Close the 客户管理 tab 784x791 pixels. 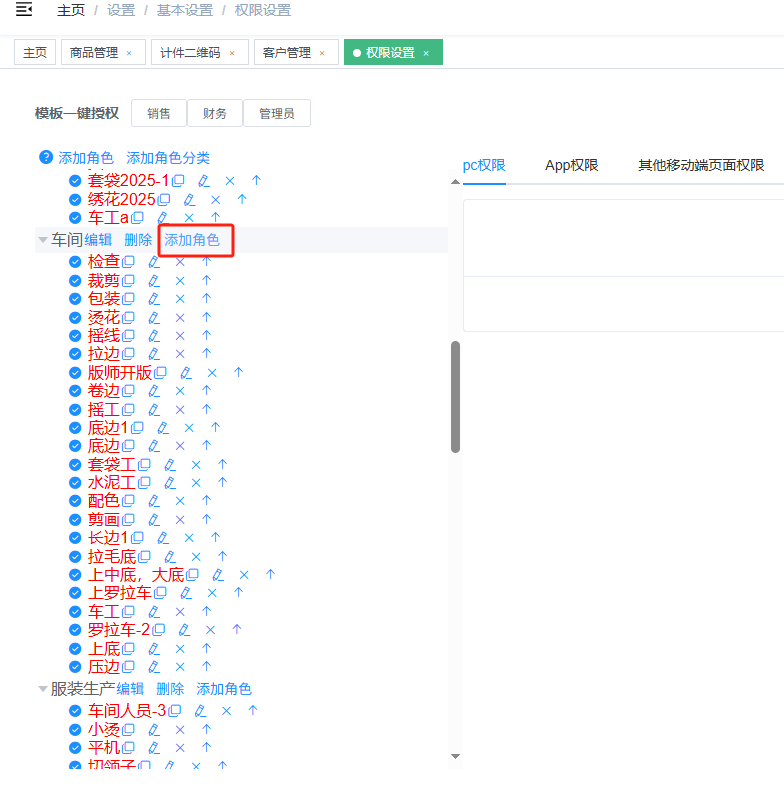[x=323, y=53]
